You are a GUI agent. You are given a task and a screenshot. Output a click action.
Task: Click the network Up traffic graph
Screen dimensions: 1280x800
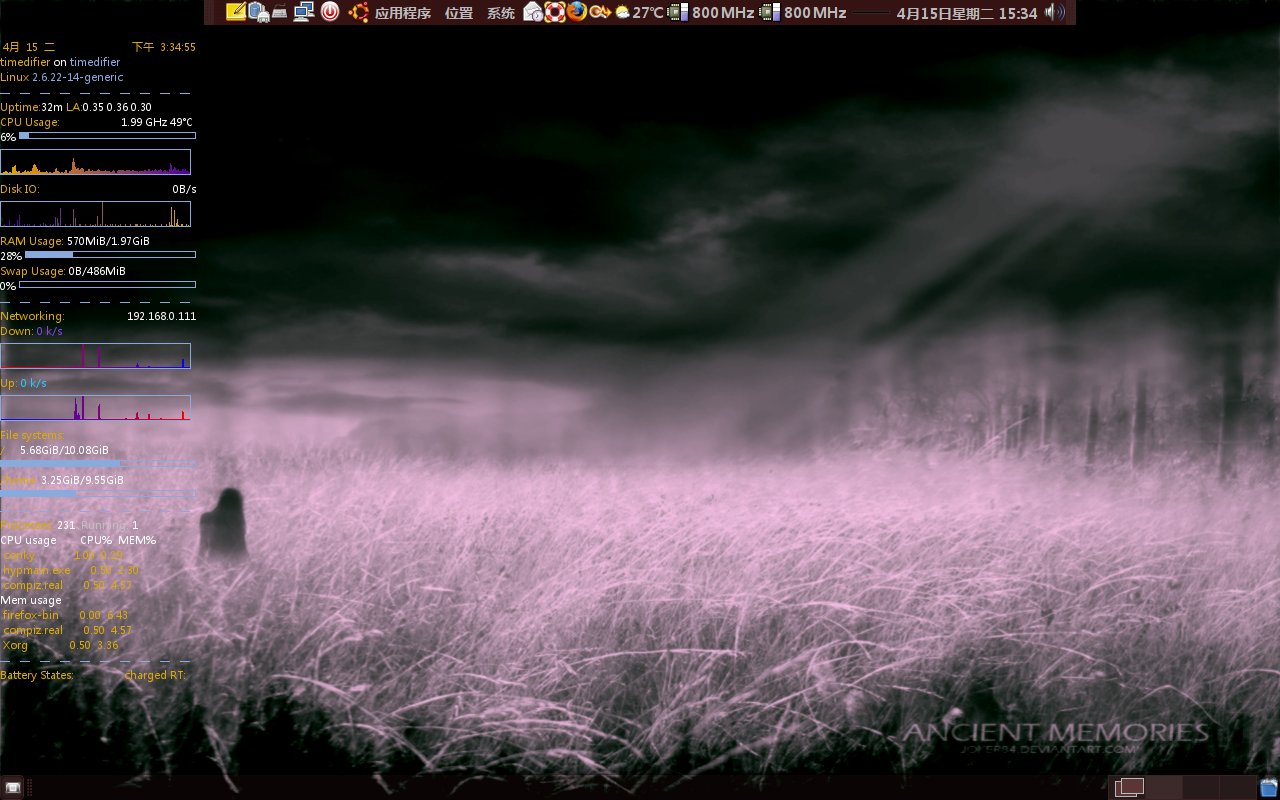click(x=95, y=407)
